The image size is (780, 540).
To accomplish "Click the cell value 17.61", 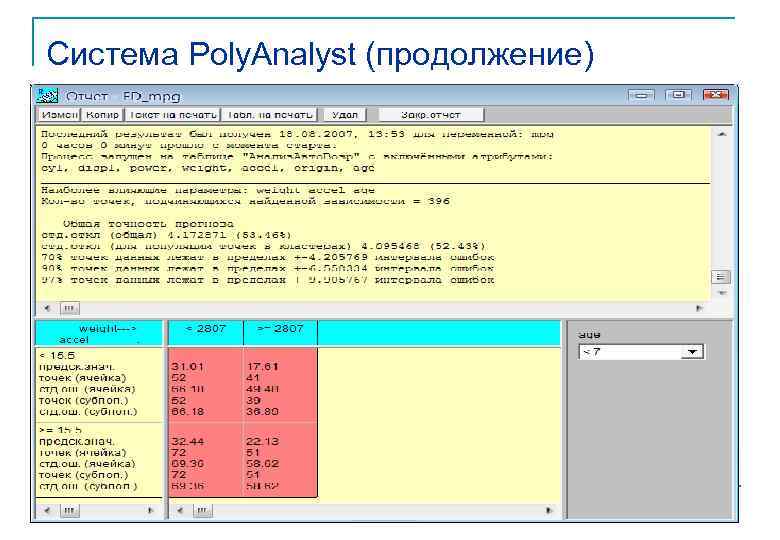I will [262, 366].
